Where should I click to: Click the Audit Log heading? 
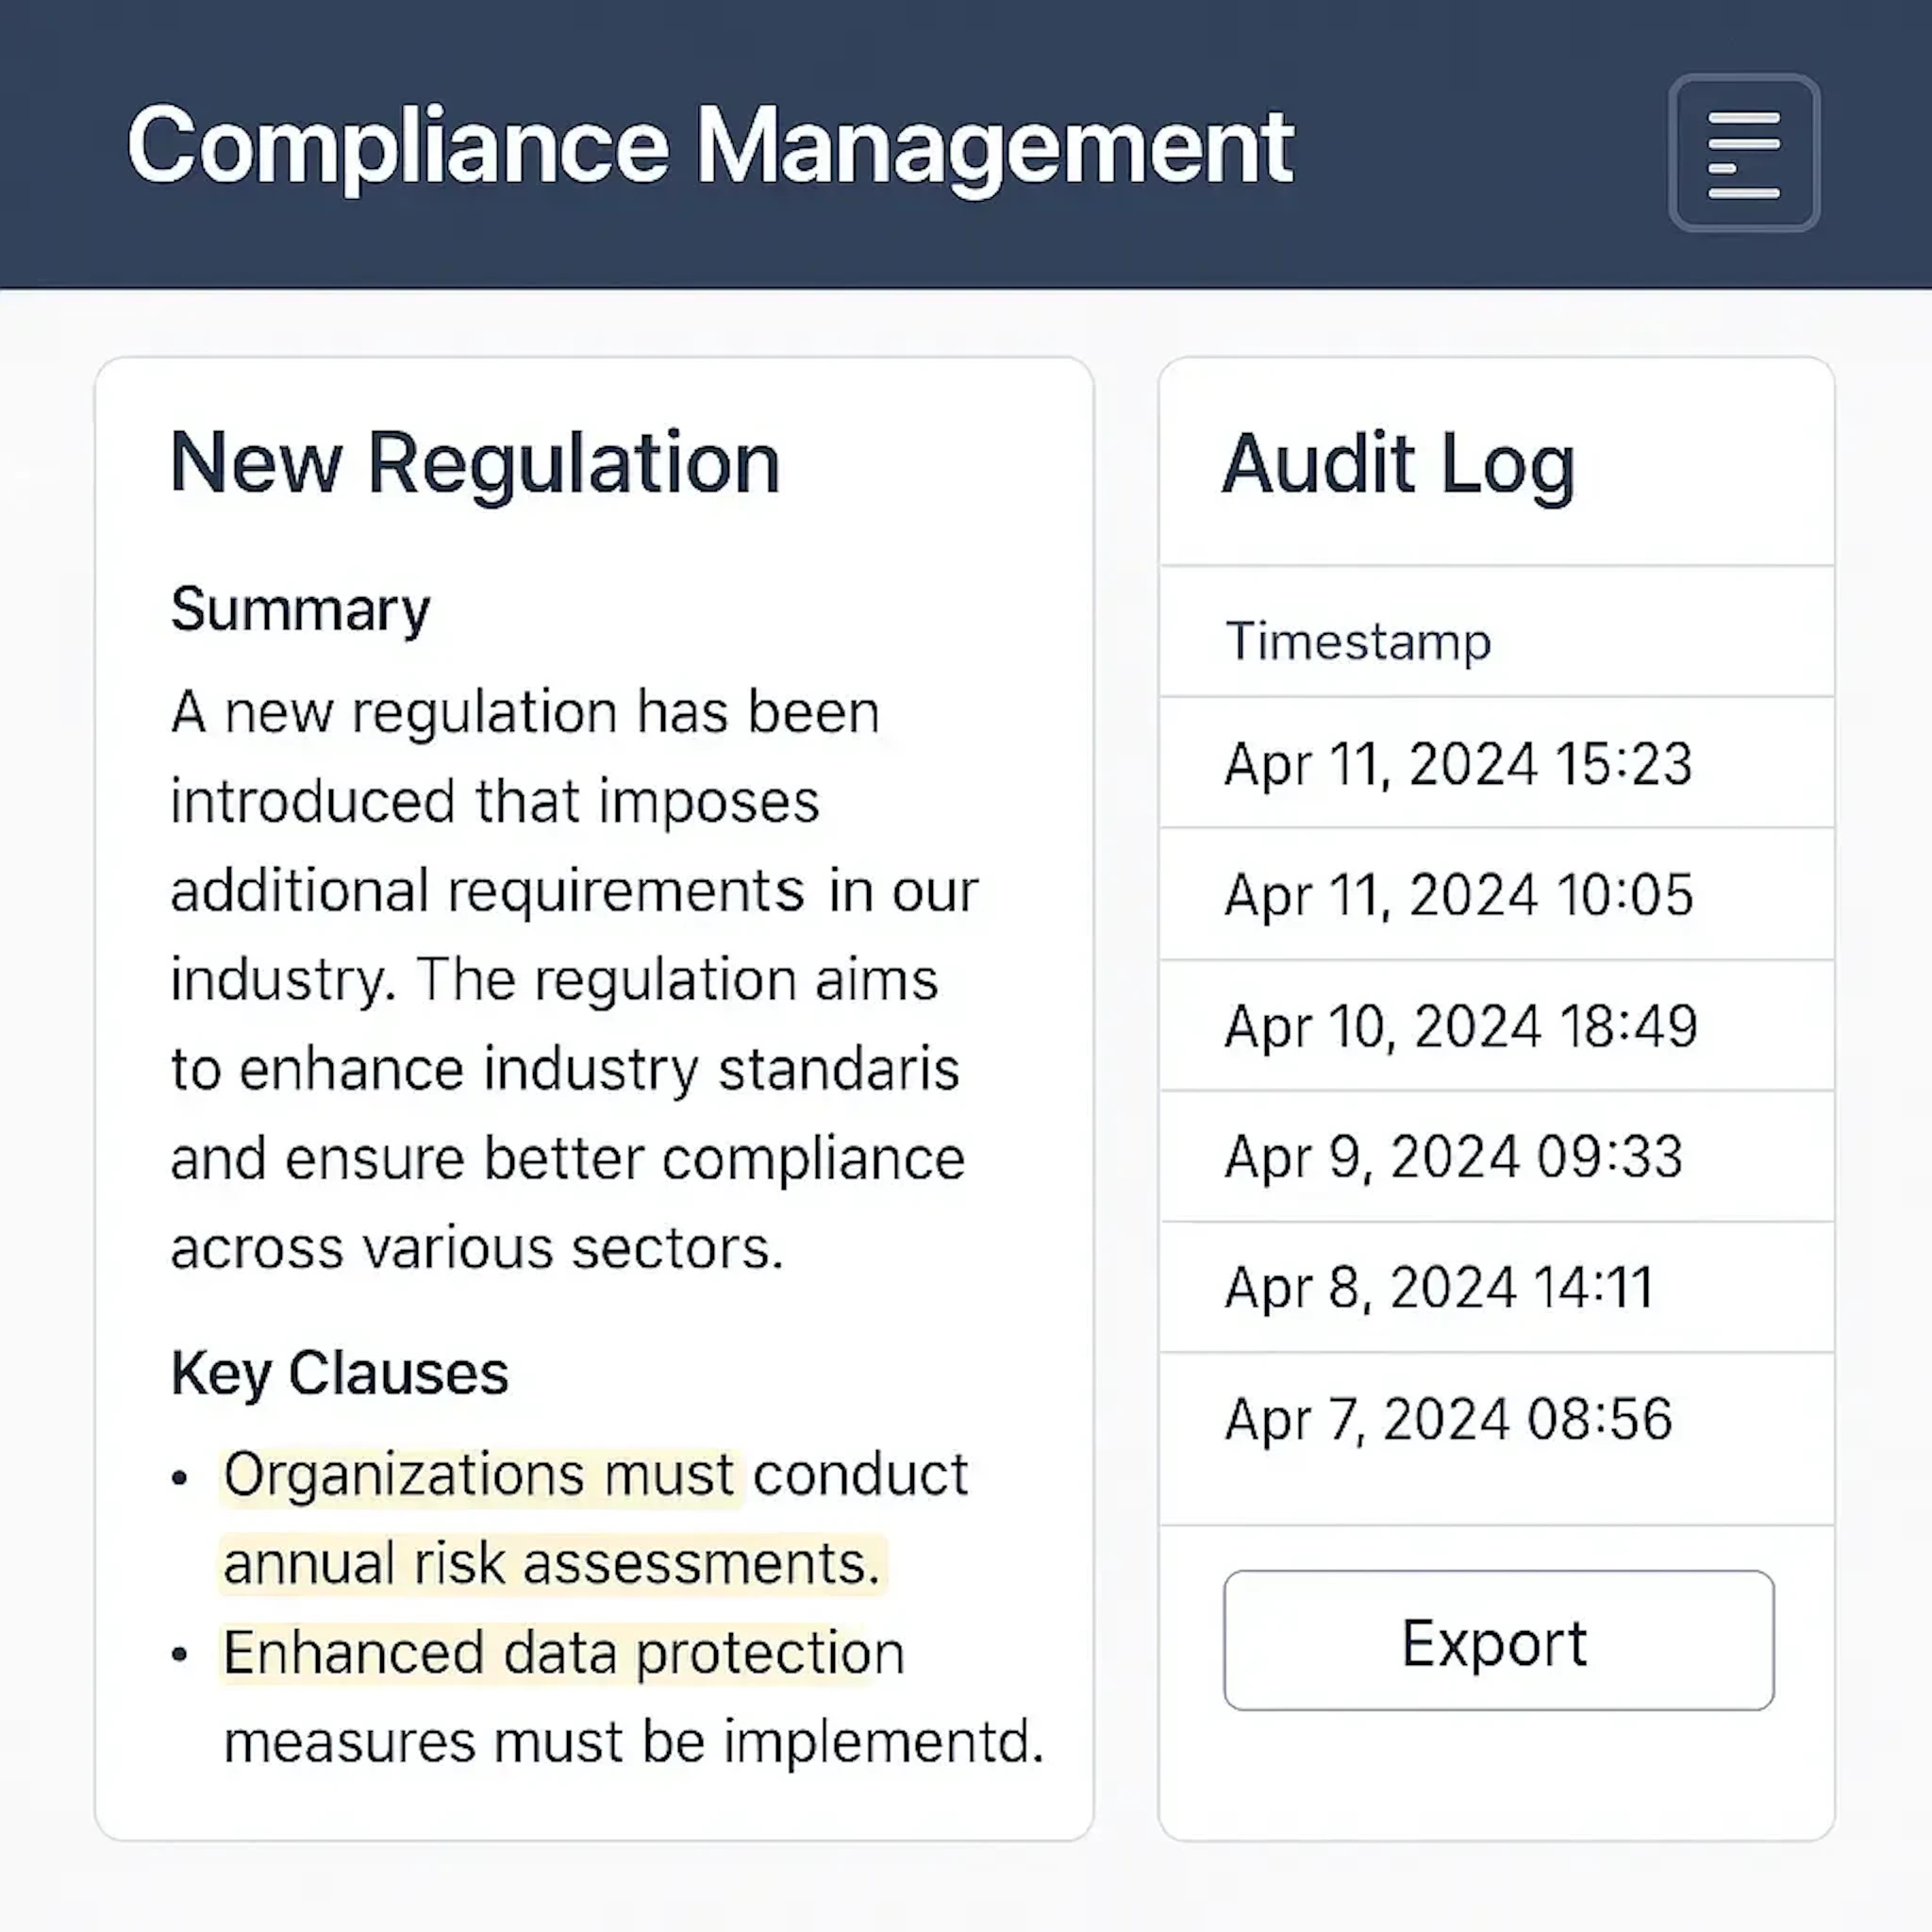click(1399, 463)
